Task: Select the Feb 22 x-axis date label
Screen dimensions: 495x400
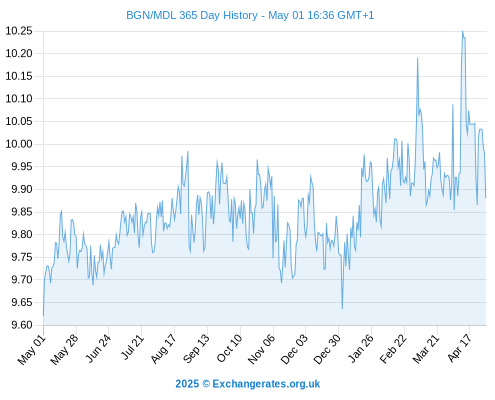Action: [x=393, y=349]
